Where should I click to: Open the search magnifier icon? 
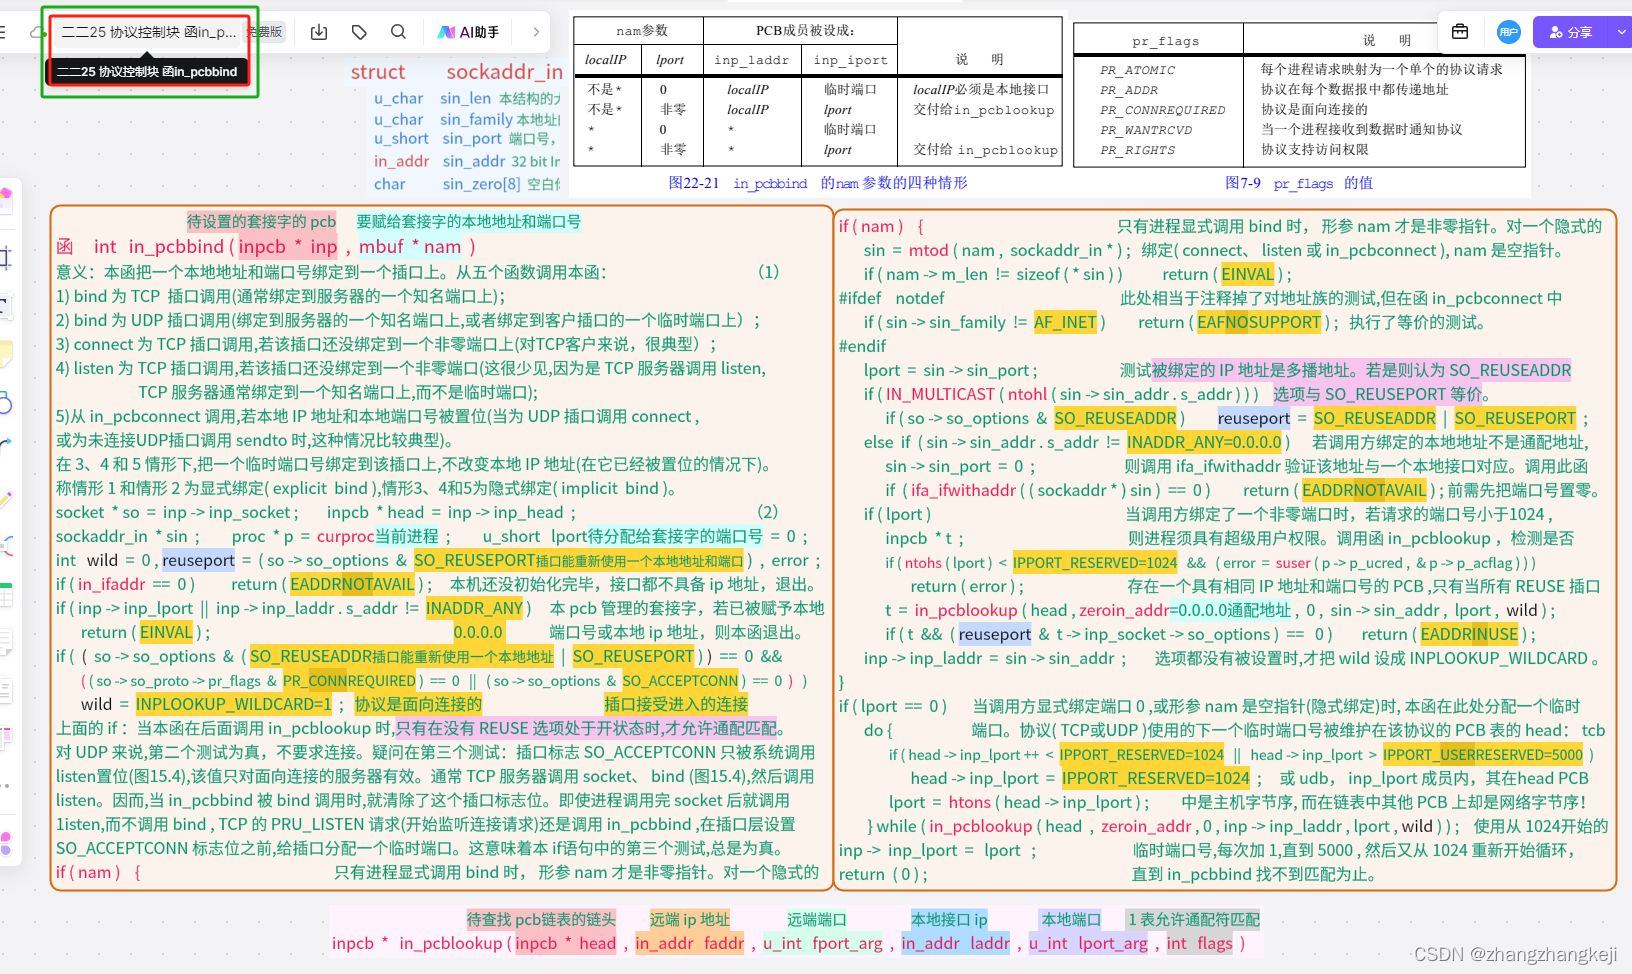(398, 32)
